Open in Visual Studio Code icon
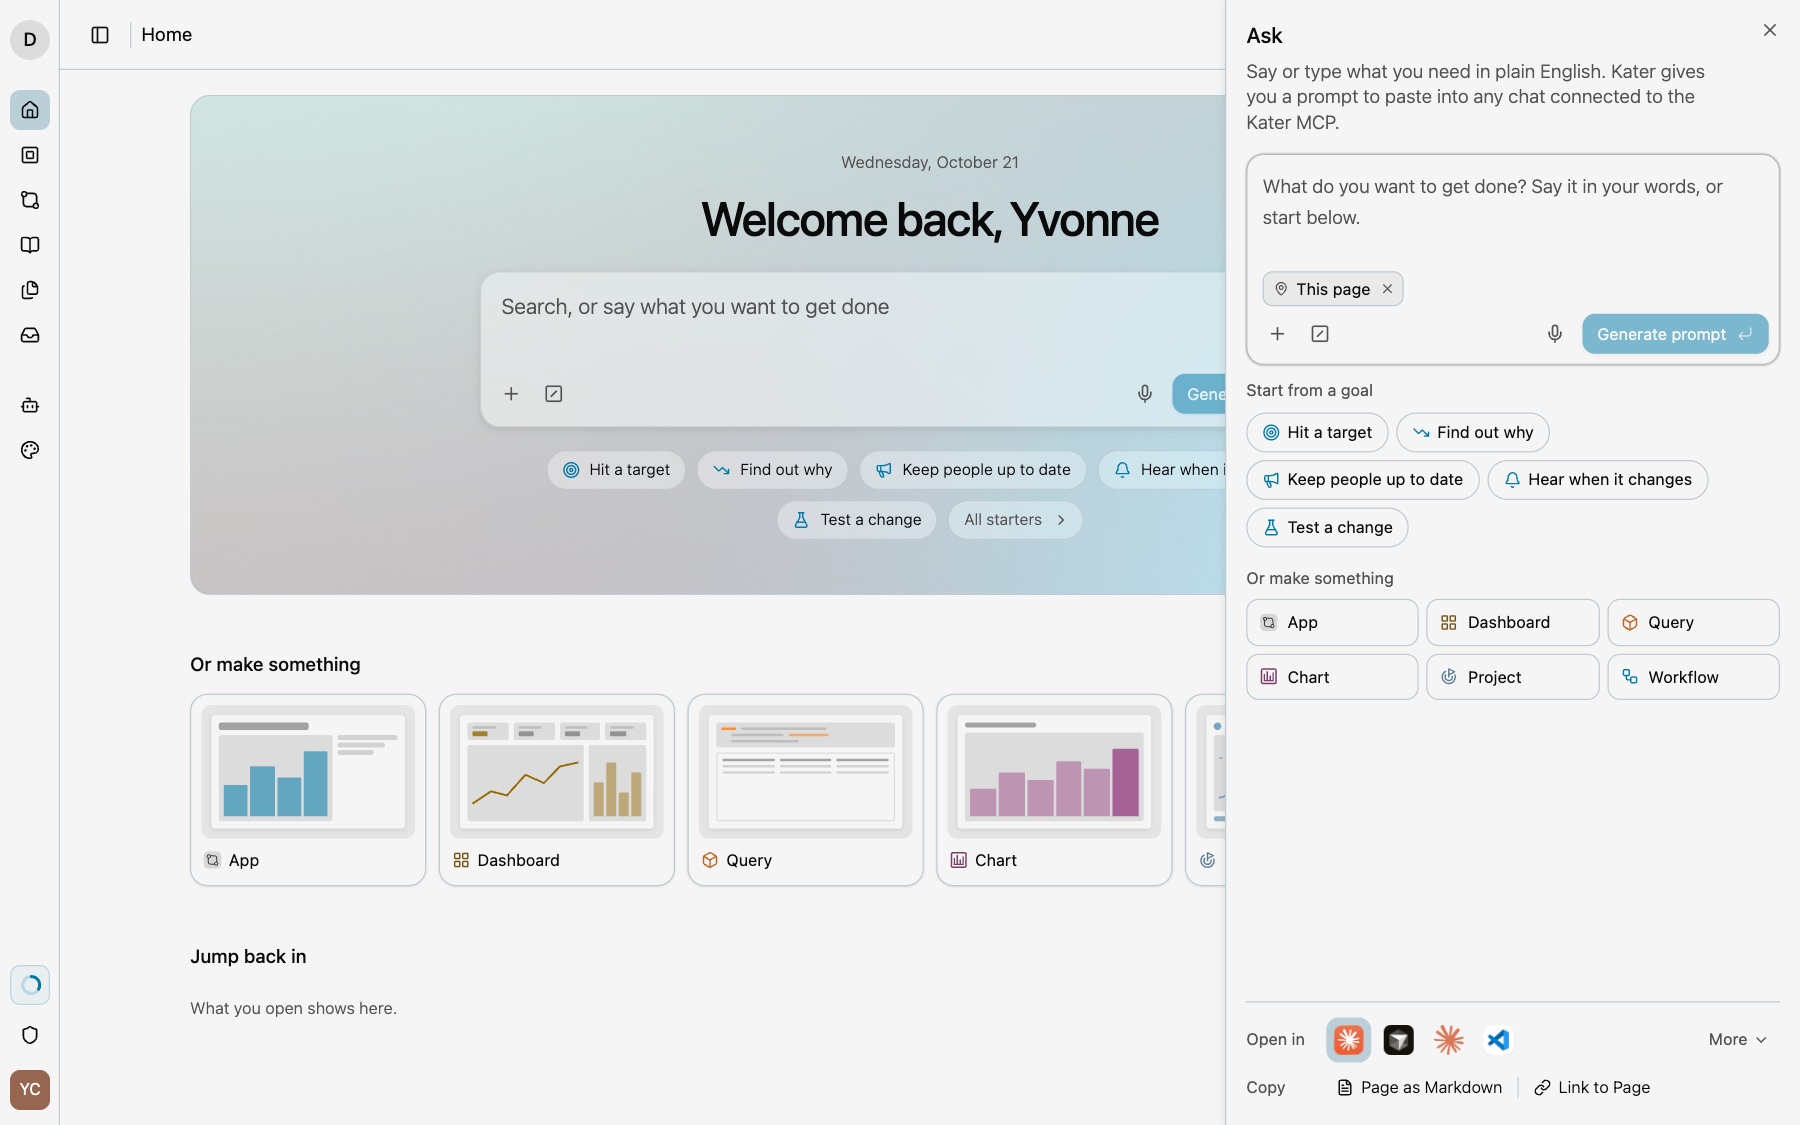This screenshot has height=1125, width=1800. click(1498, 1040)
